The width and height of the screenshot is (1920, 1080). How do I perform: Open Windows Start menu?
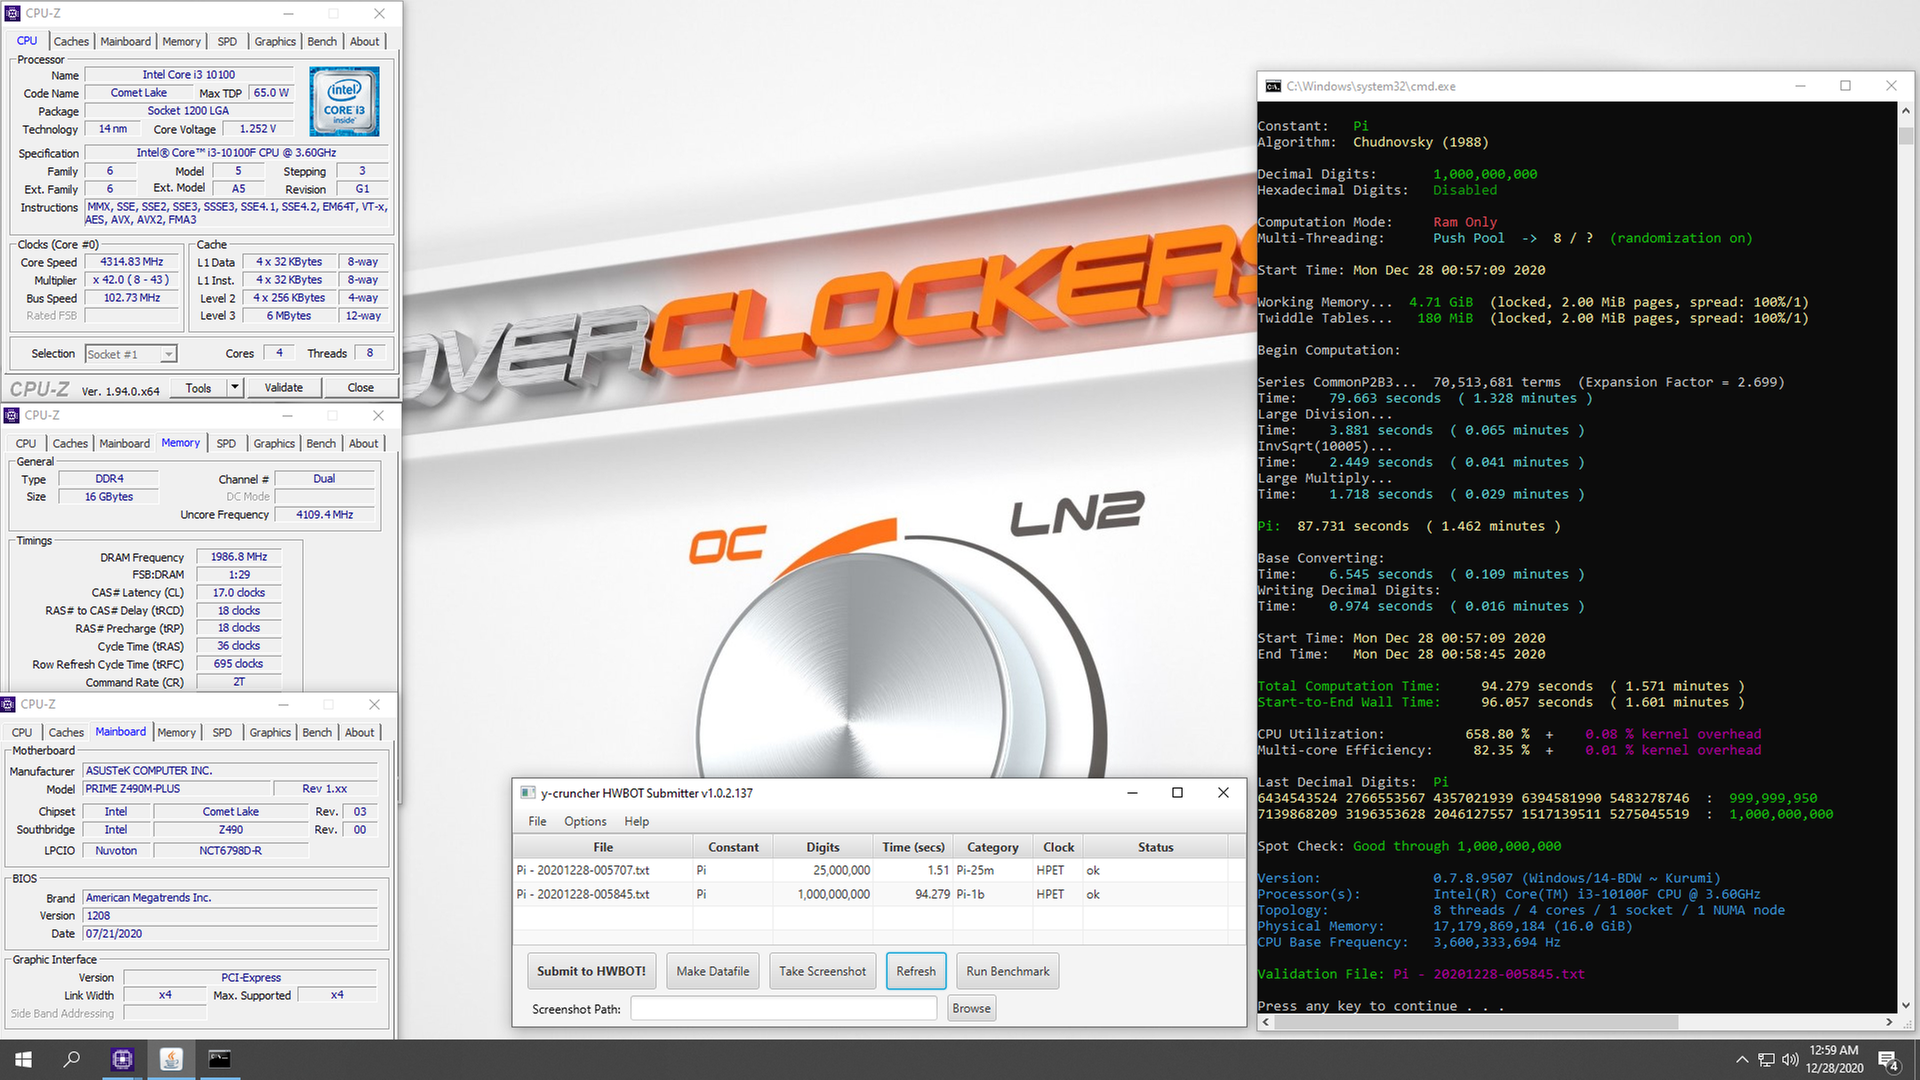coord(24,1059)
